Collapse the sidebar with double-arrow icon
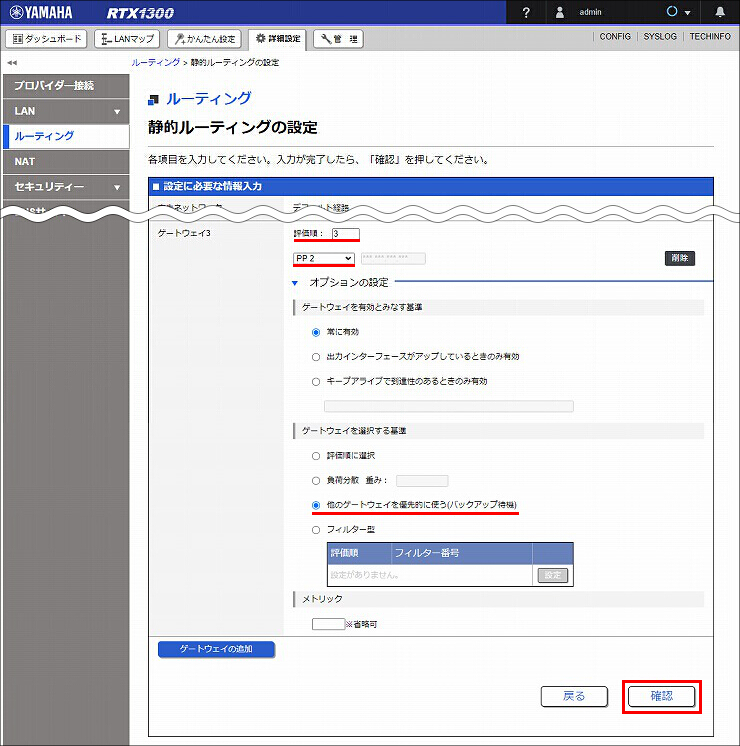 pyautogui.click(x=12, y=63)
